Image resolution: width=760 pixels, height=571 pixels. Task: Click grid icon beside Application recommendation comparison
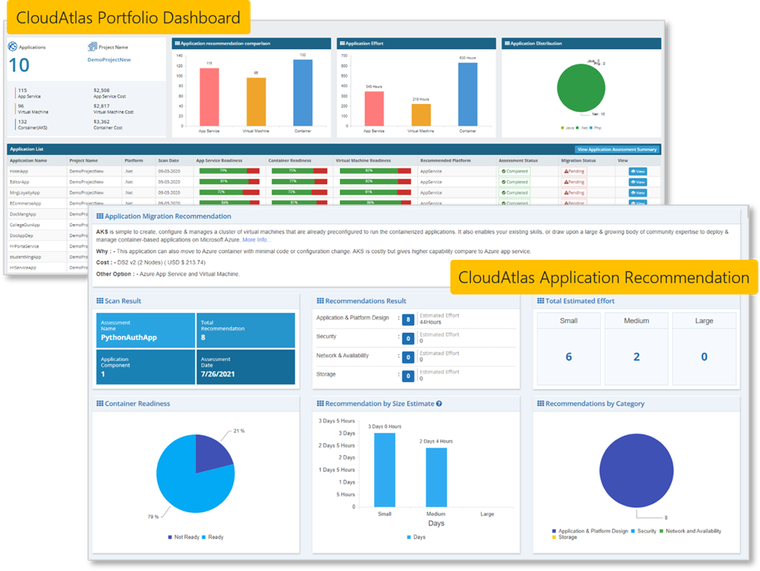click(177, 43)
